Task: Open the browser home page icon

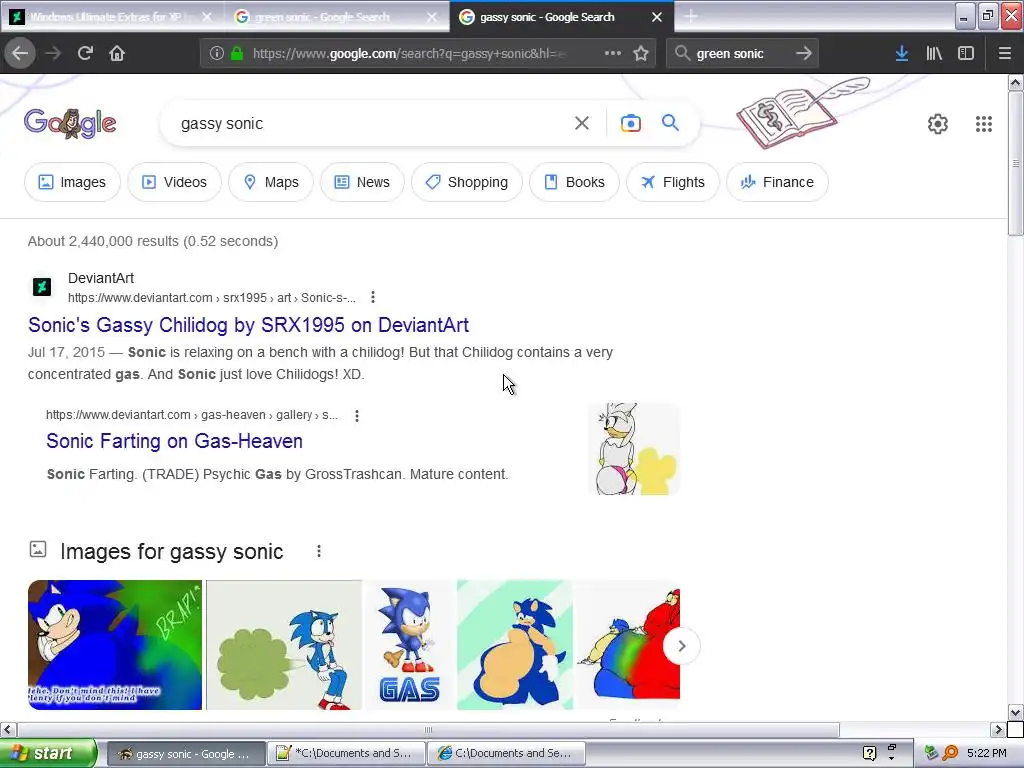Action: [117, 53]
